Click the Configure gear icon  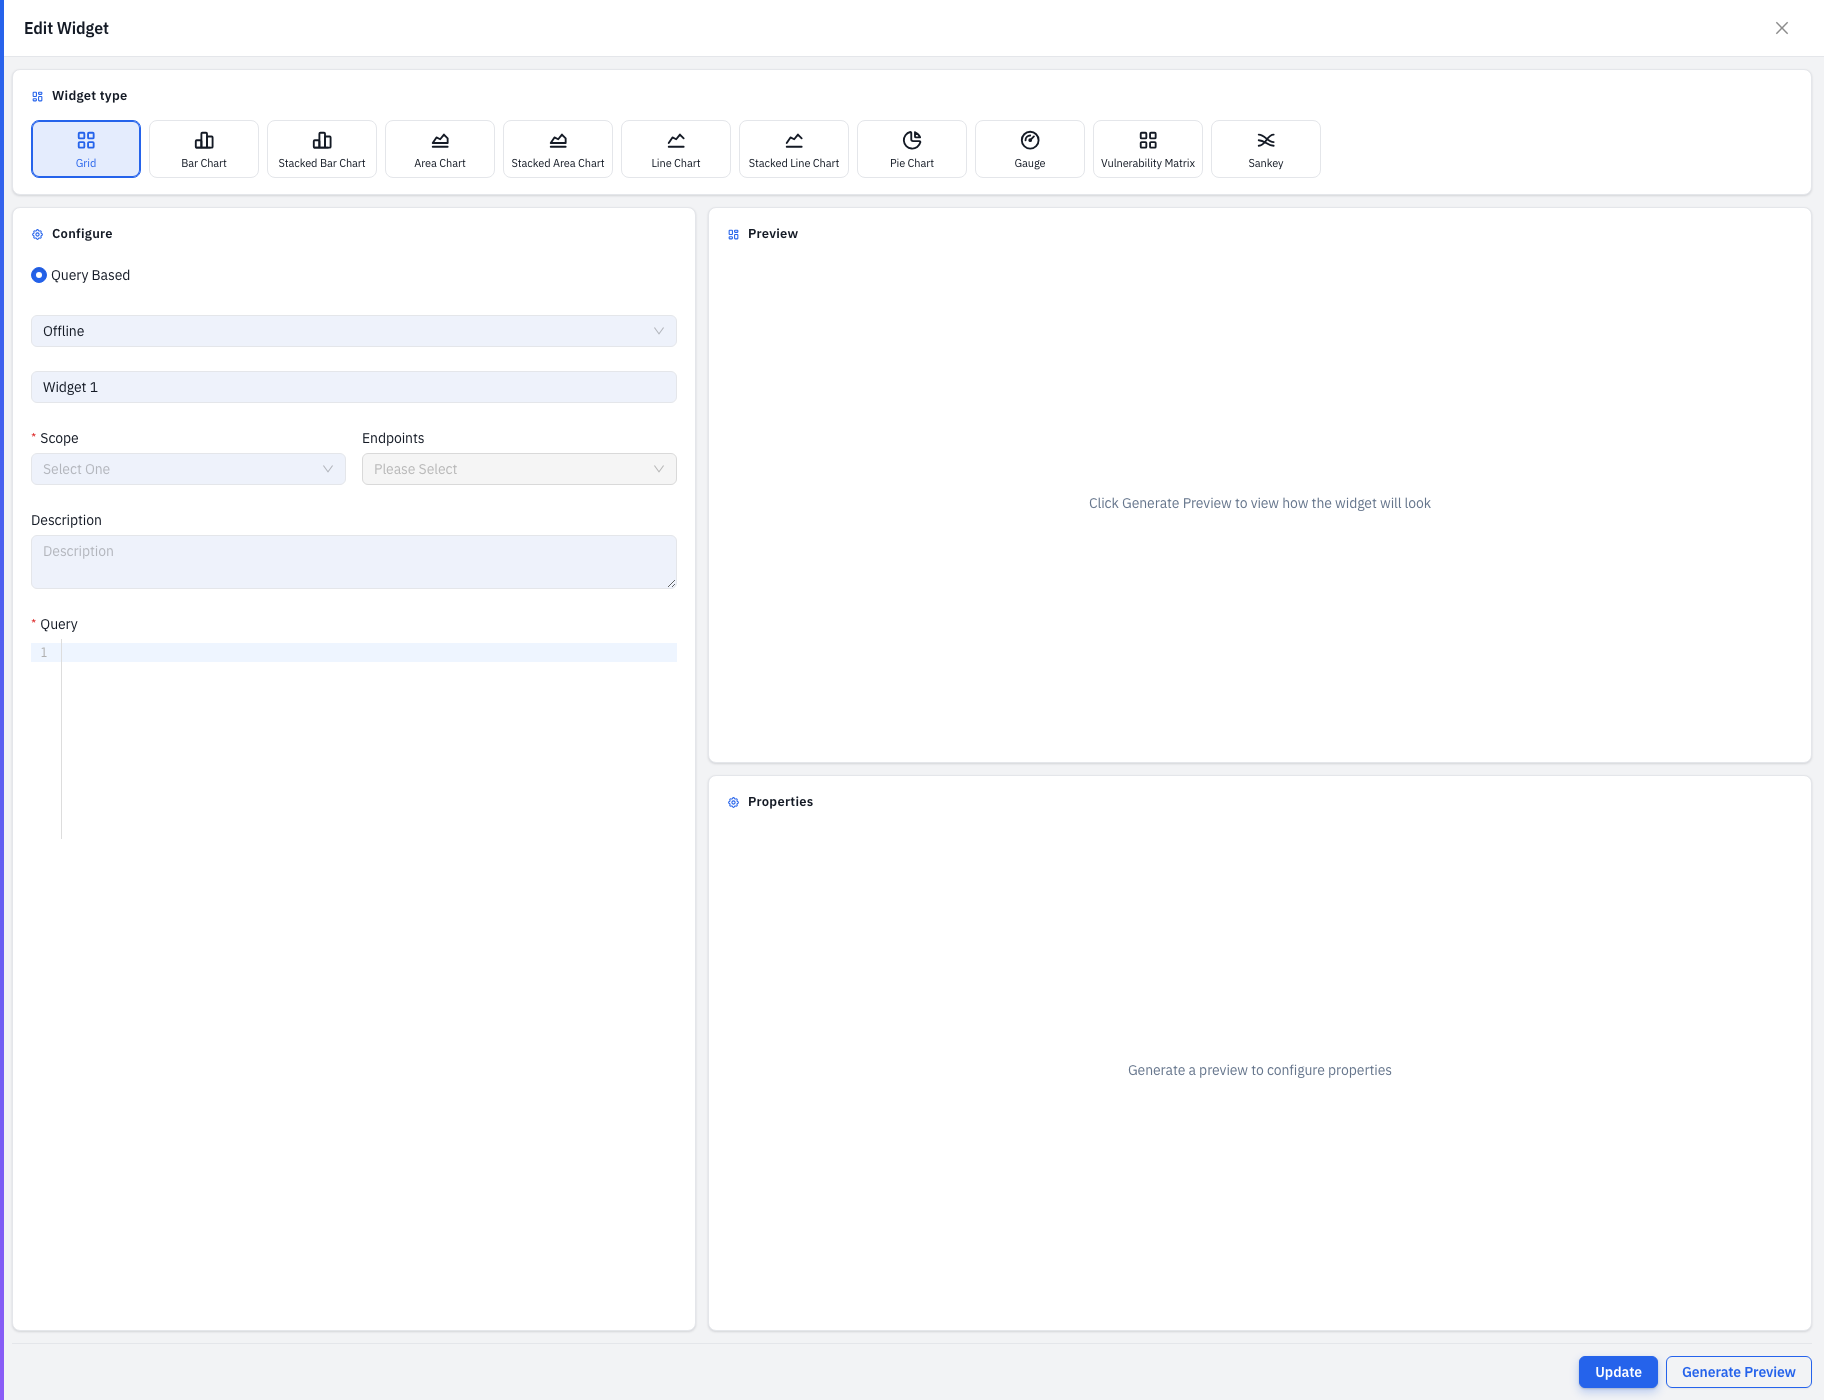pyautogui.click(x=37, y=234)
